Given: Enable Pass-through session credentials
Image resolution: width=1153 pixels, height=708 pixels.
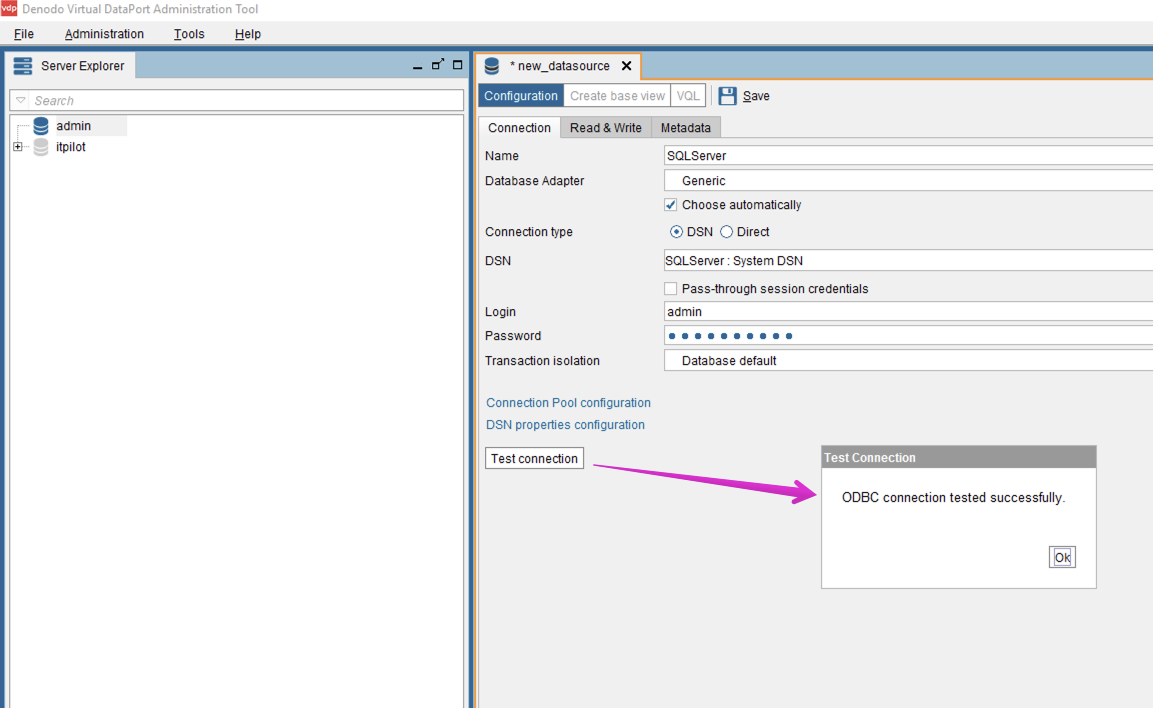Looking at the screenshot, I should 671,288.
